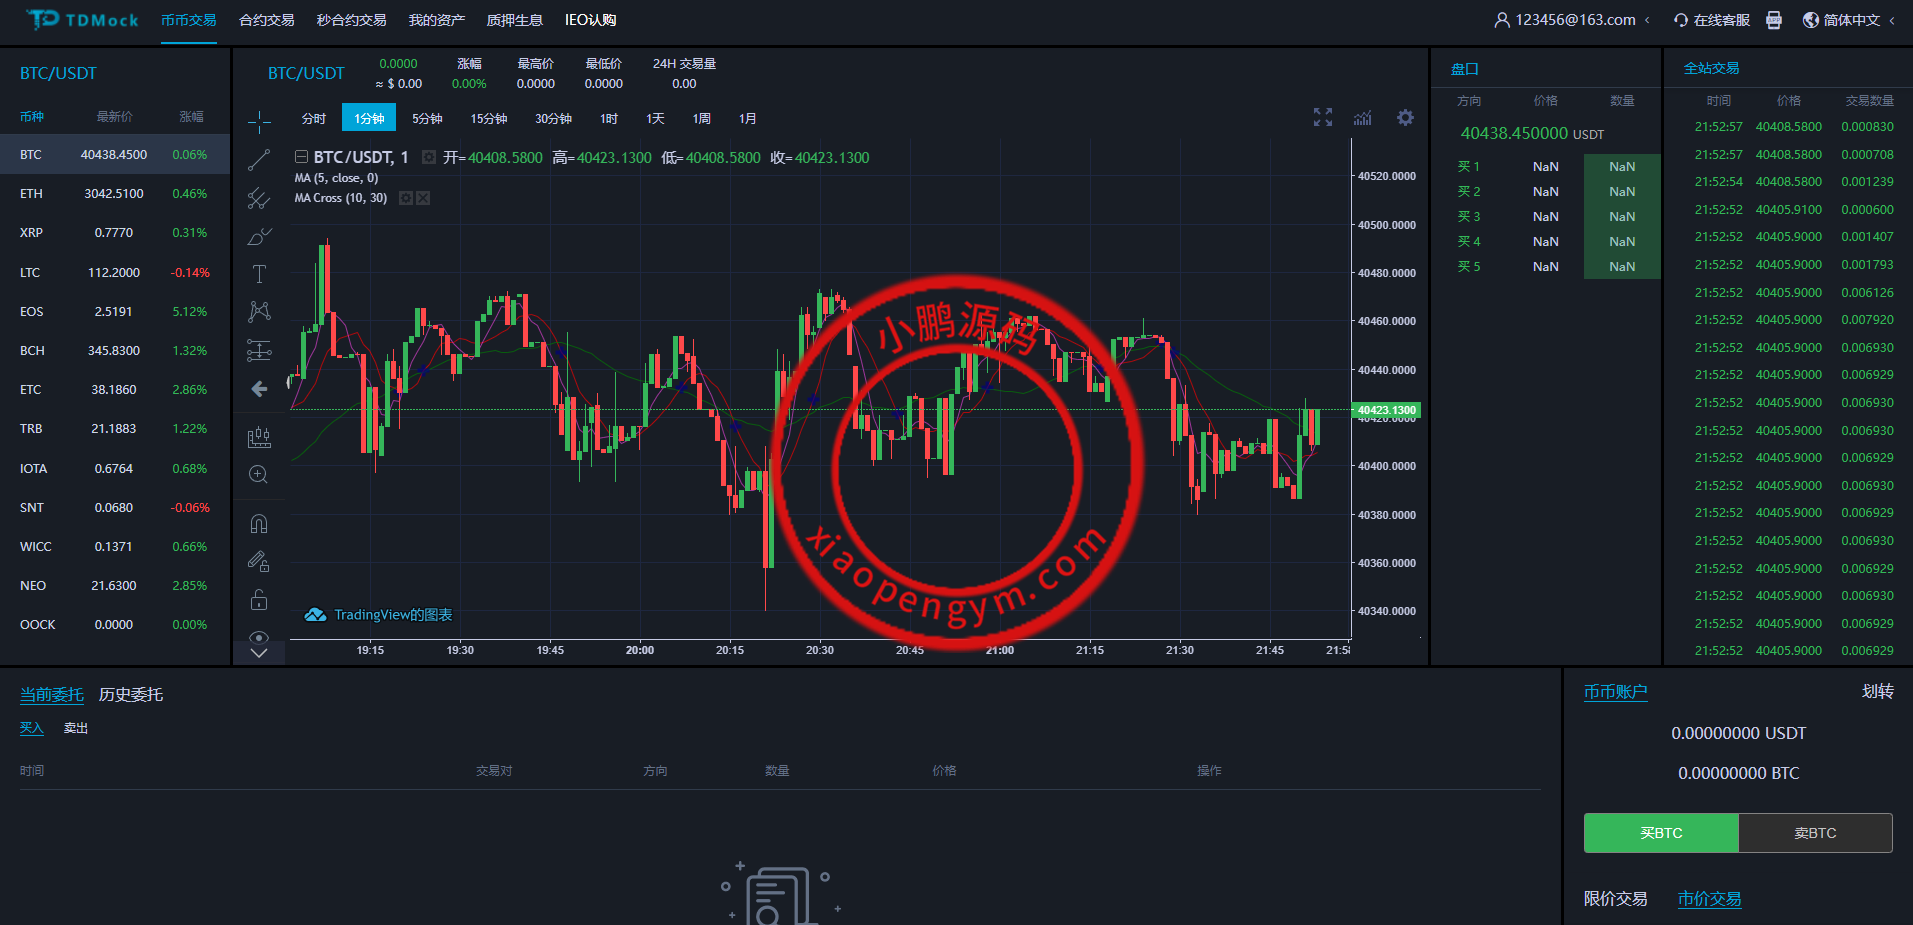The height and width of the screenshot is (925, 1913).
Task: Select the brush drawing tool
Action: coord(259,237)
